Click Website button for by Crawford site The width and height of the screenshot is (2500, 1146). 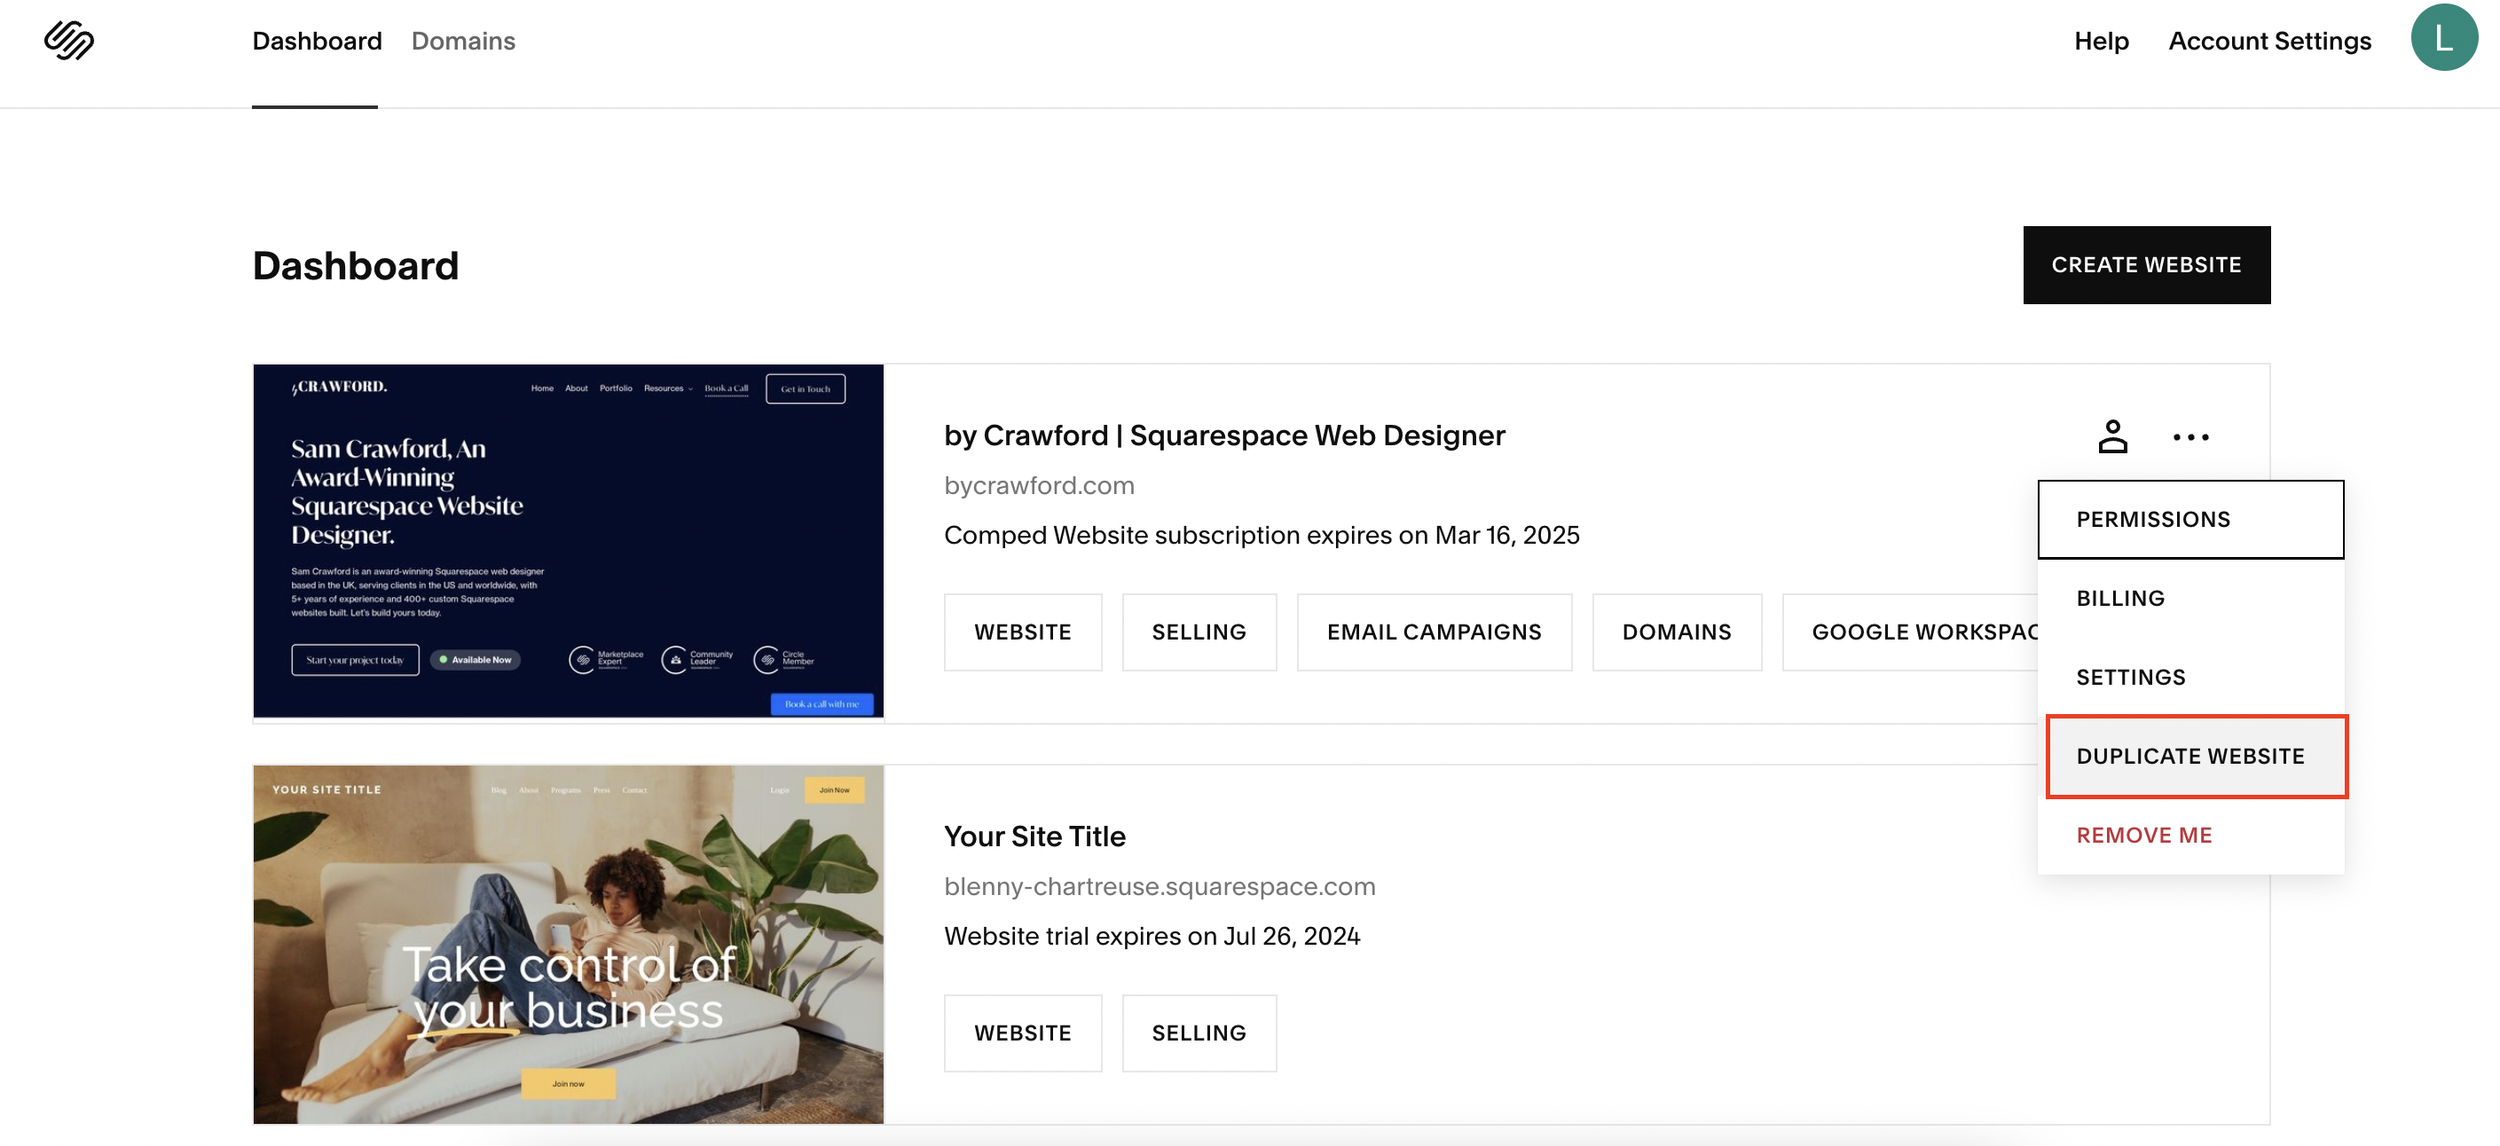[x=1022, y=632]
